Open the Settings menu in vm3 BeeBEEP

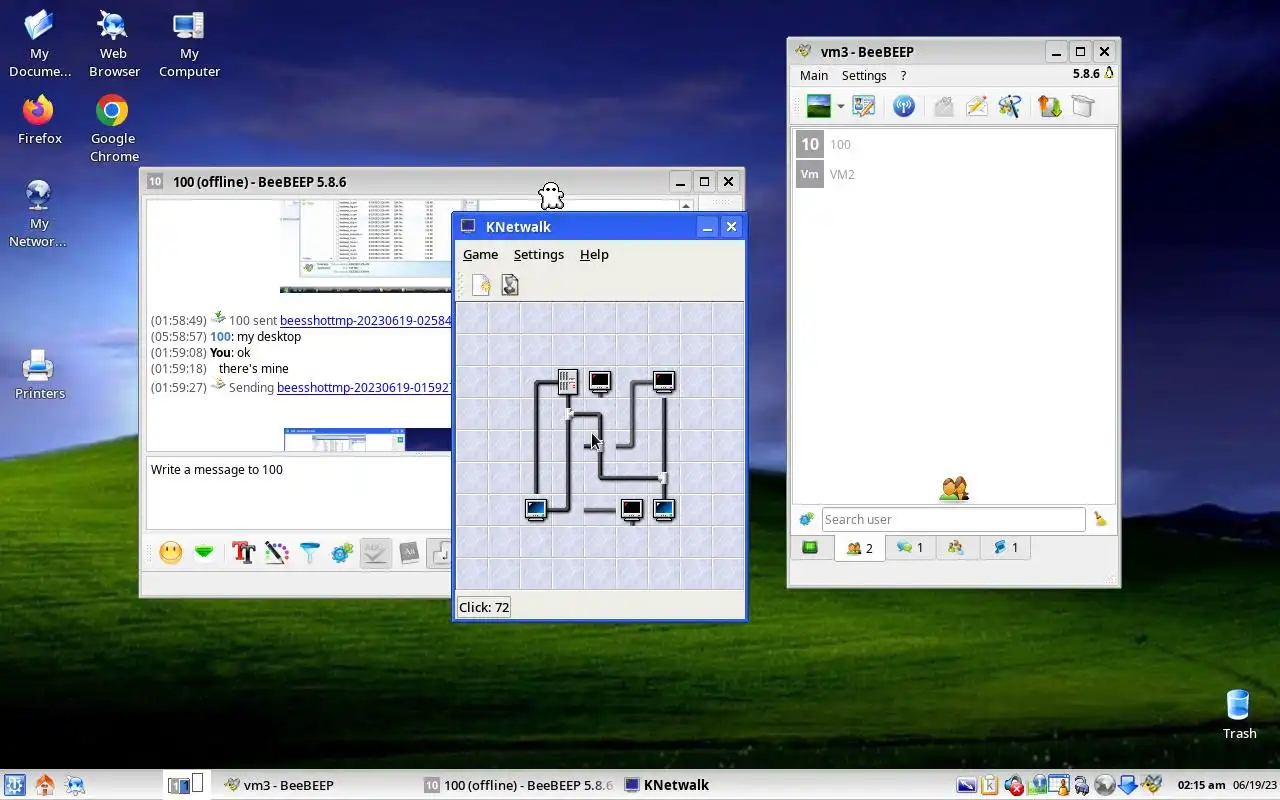pyautogui.click(x=864, y=75)
